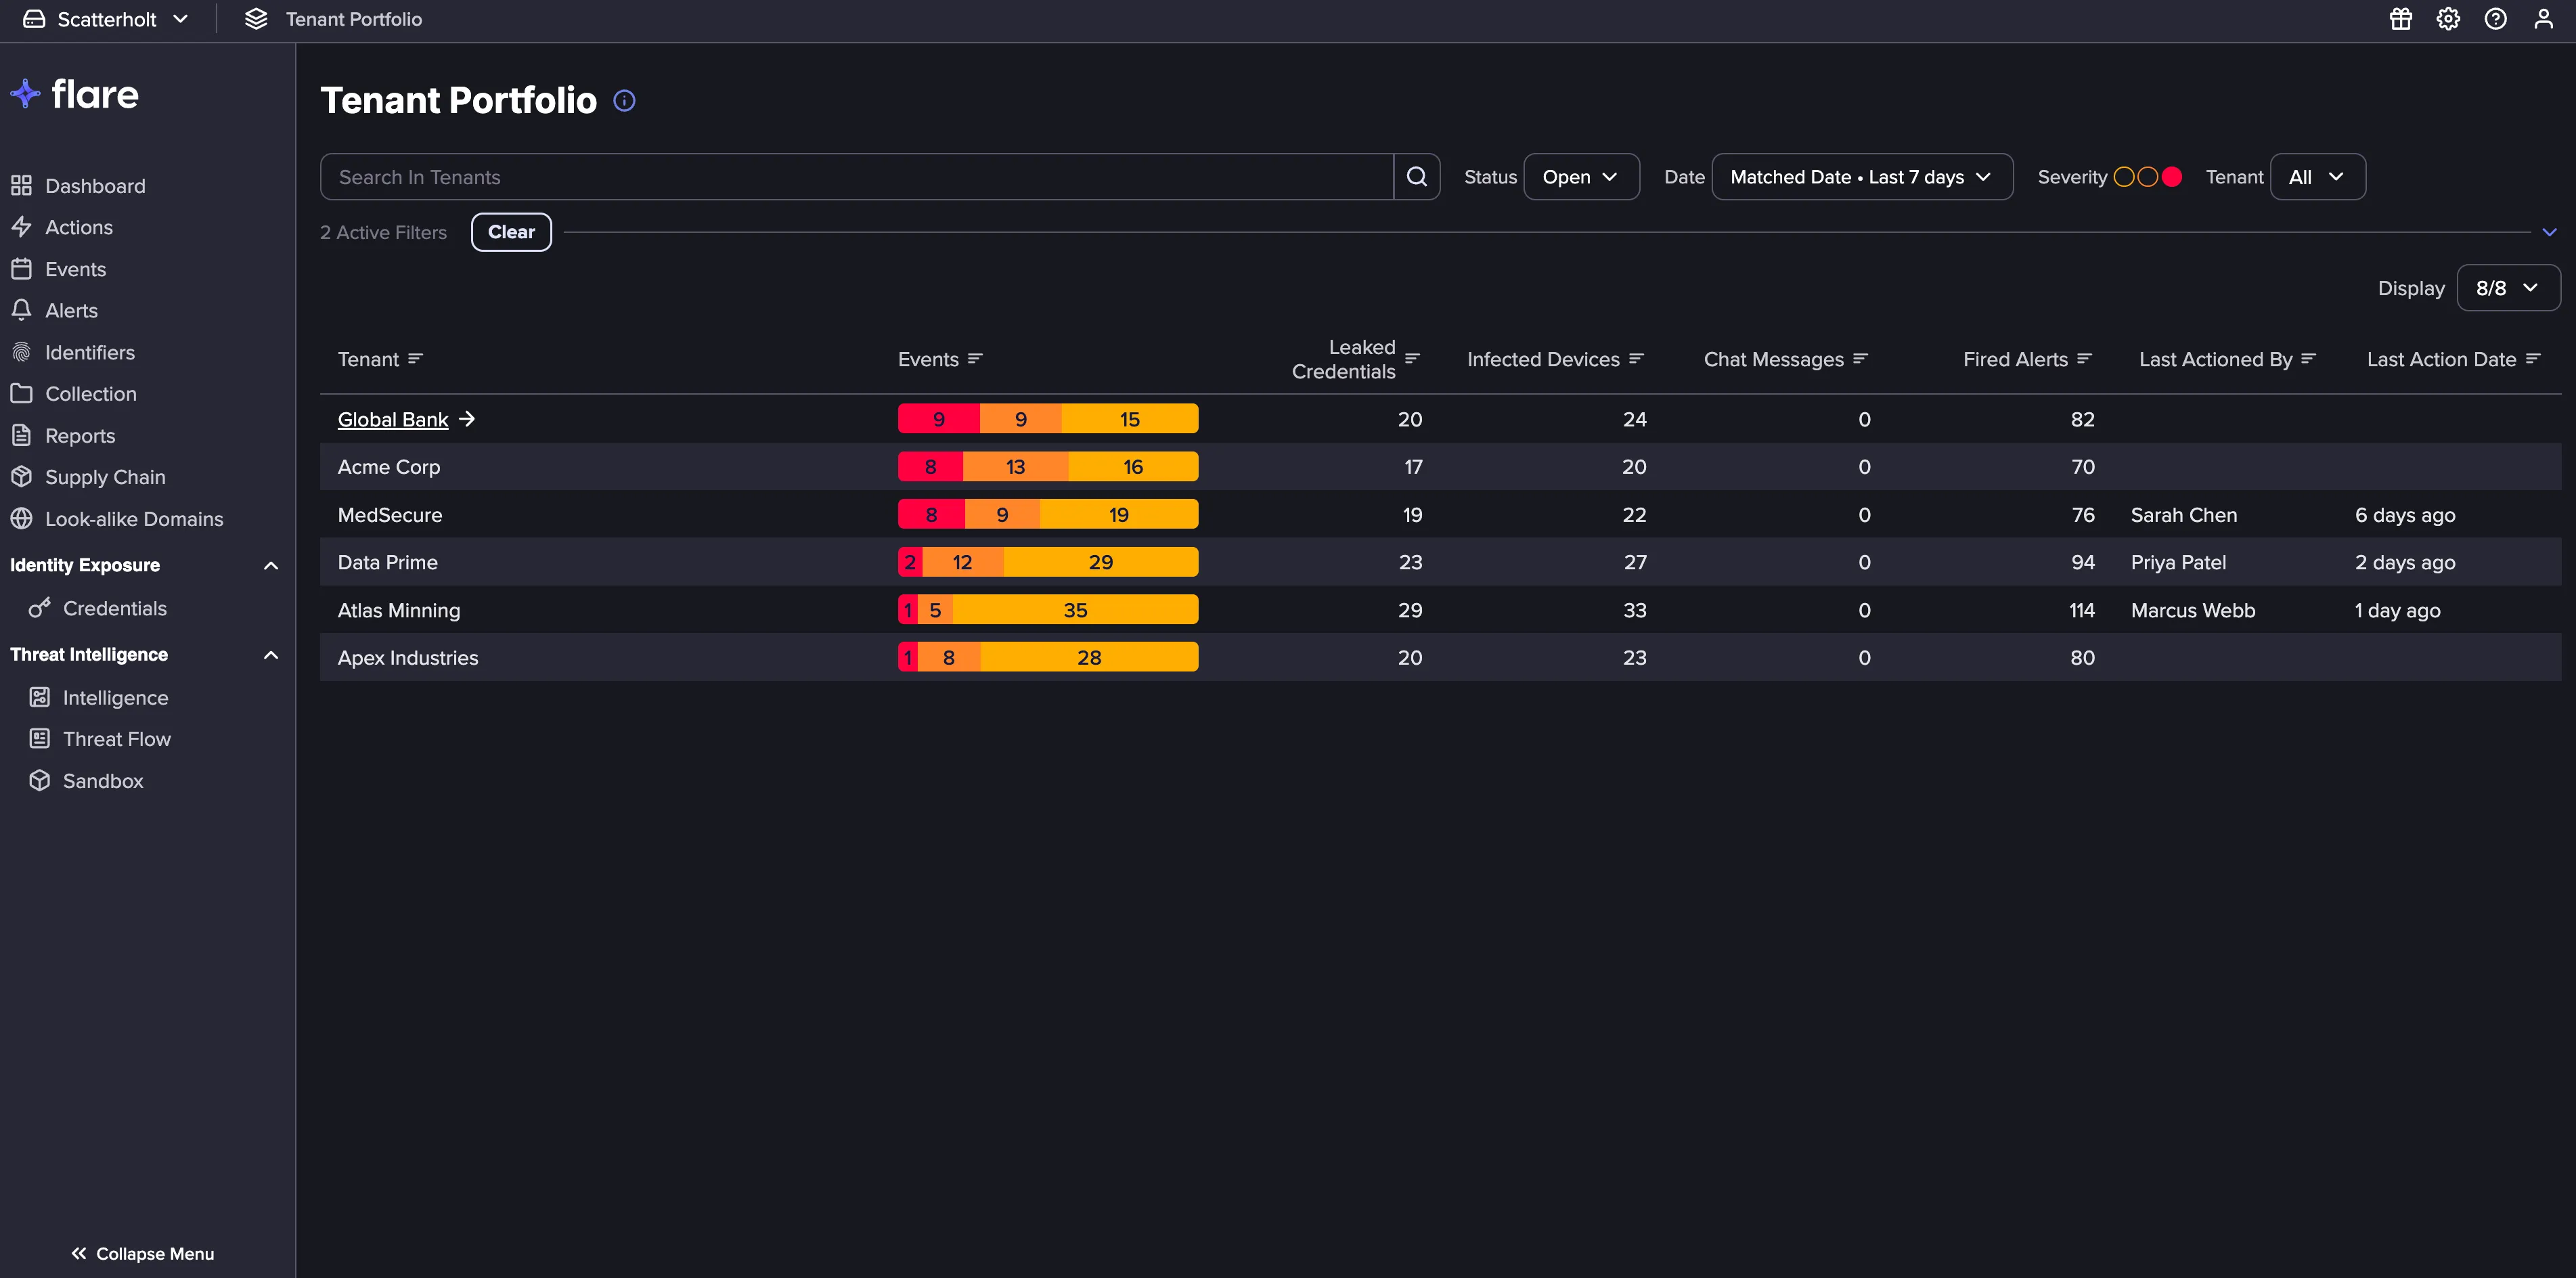Sort the Infected Devices column

[x=1636, y=359]
